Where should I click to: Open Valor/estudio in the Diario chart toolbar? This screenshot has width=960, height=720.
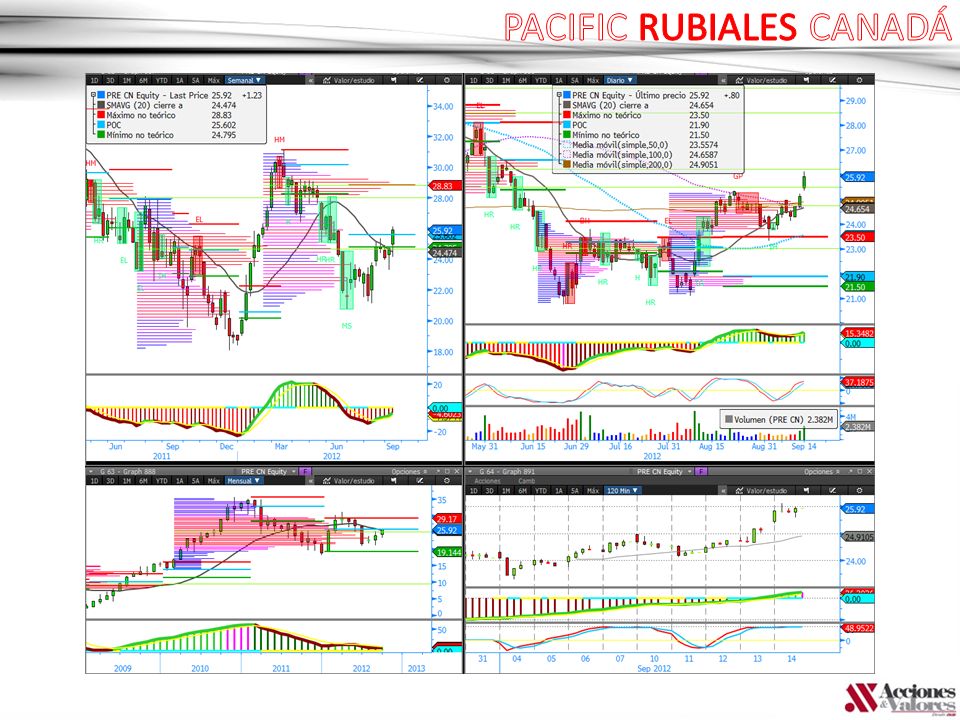coord(761,80)
